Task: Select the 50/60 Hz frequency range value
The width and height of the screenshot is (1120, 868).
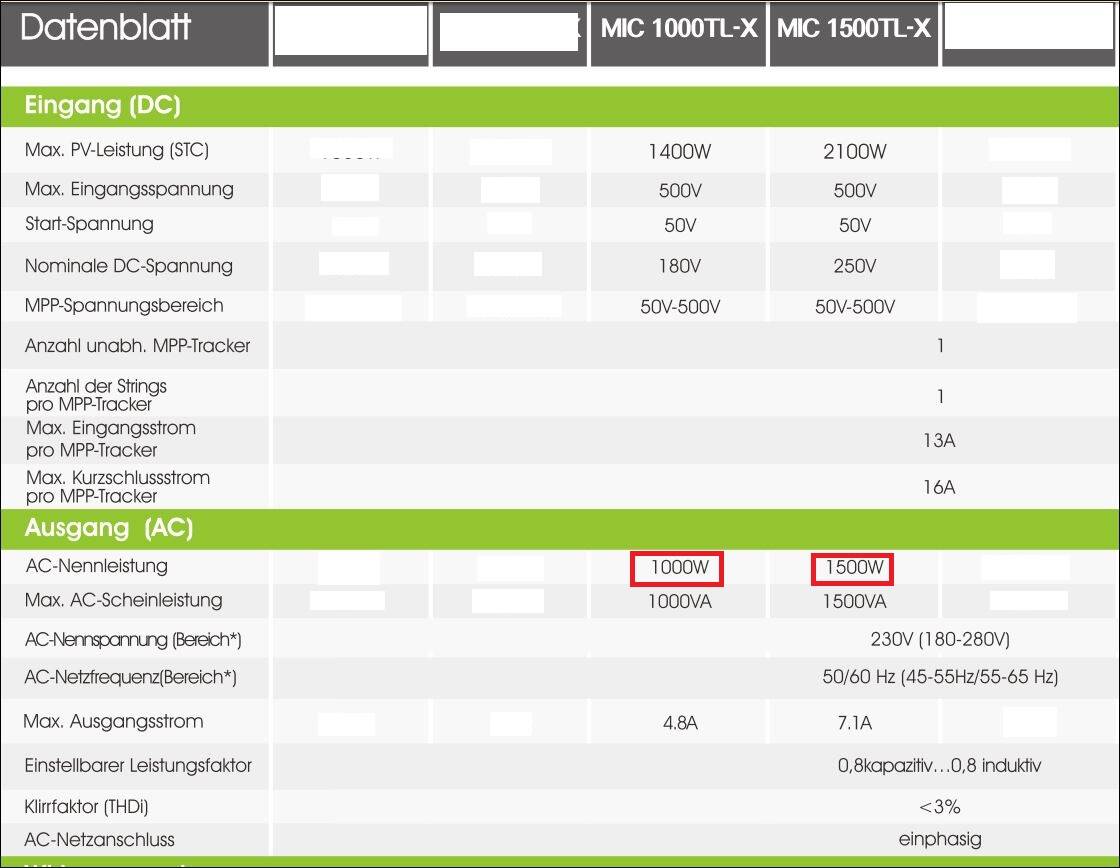Action: pyautogui.click(x=940, y=677)
